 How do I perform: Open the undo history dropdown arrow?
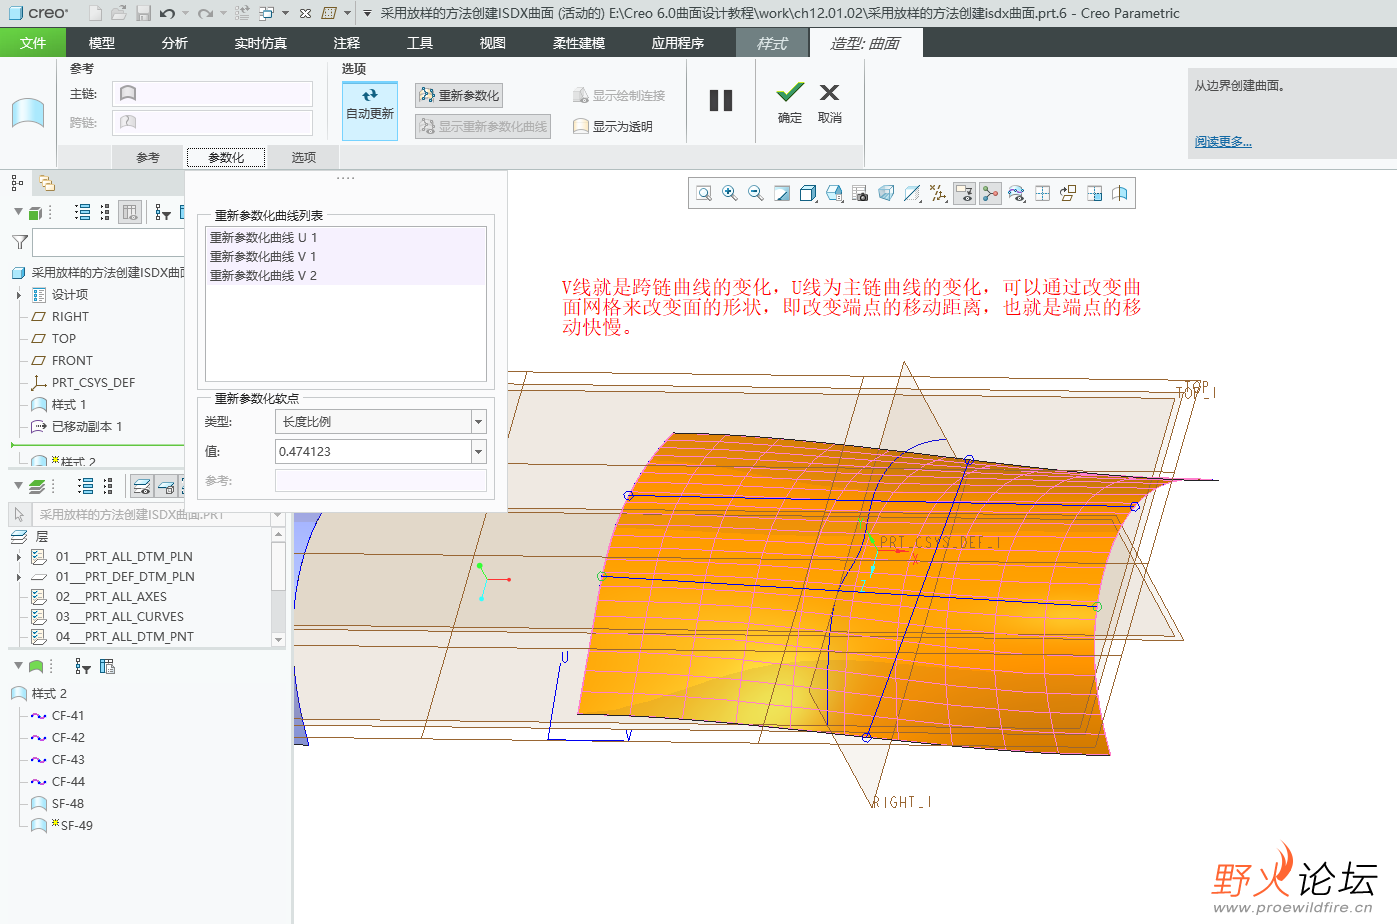tap(185, 13)
